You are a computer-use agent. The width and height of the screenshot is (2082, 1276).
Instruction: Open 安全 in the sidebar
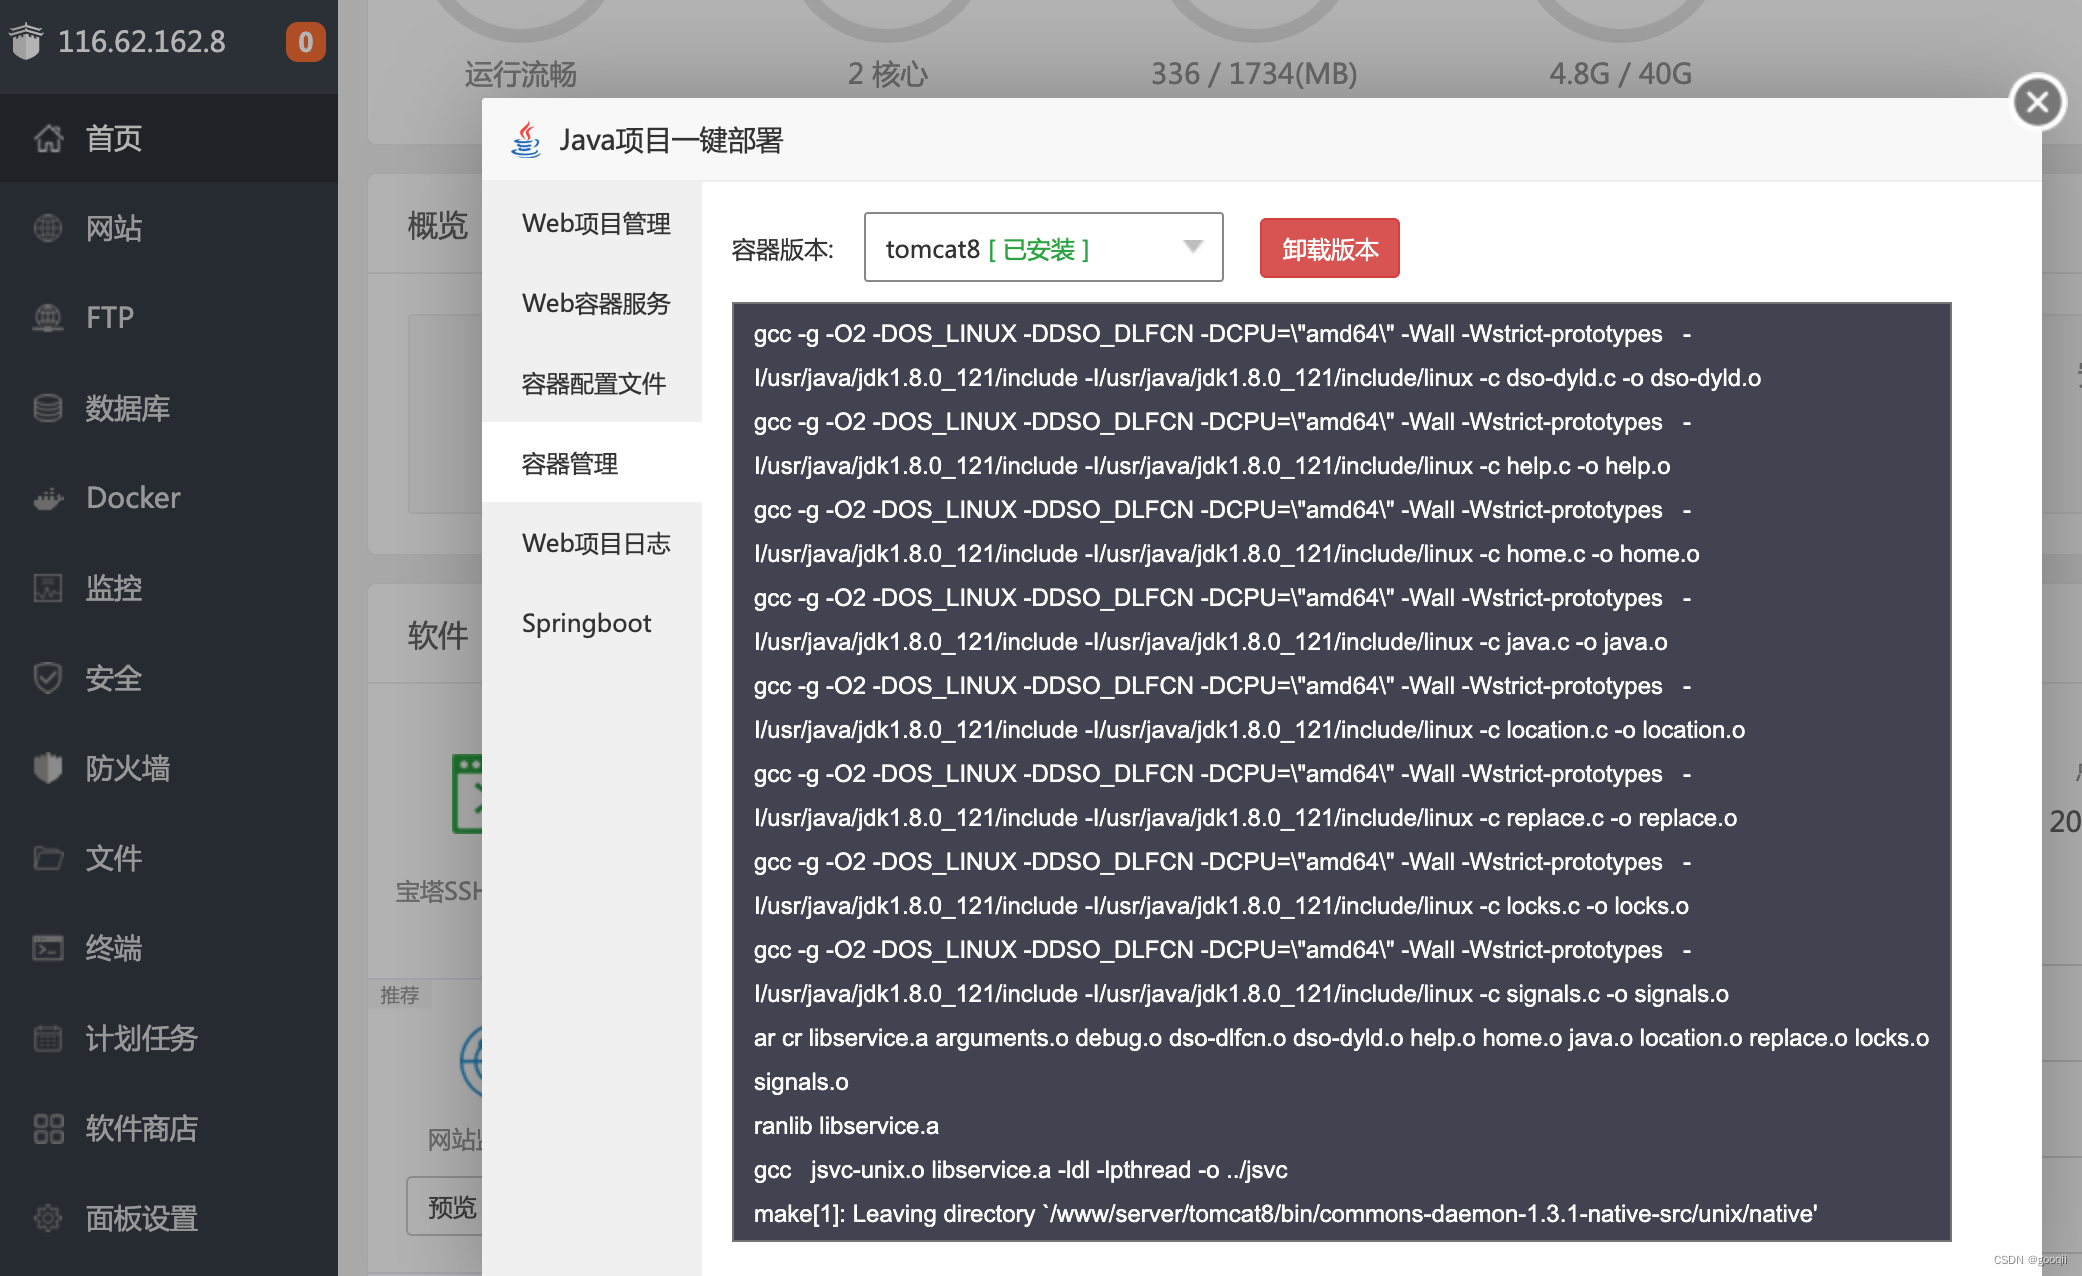169,678
